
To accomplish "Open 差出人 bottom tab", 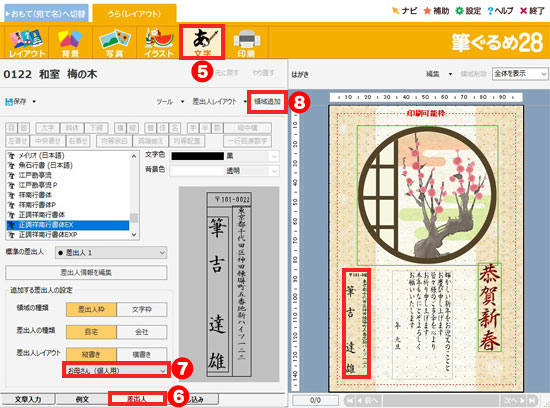I will (x=137, y=399).
